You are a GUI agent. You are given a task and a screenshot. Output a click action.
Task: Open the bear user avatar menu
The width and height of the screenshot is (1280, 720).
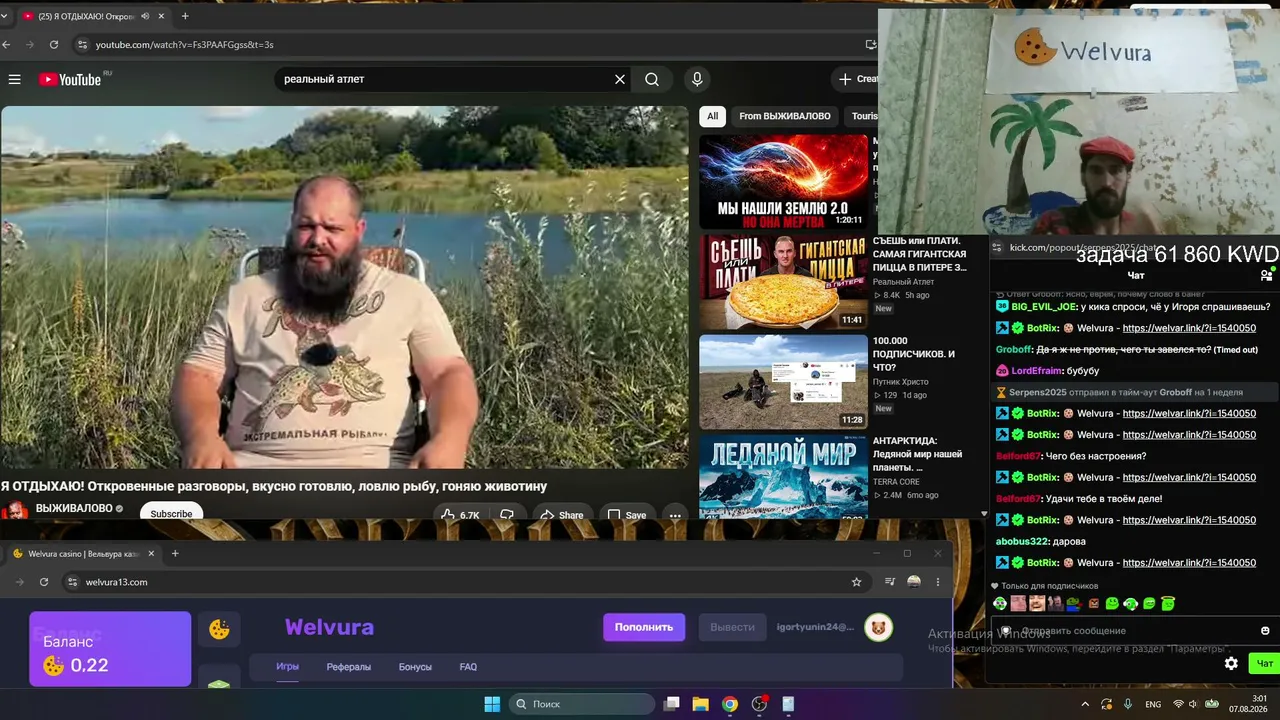[879, 627]
